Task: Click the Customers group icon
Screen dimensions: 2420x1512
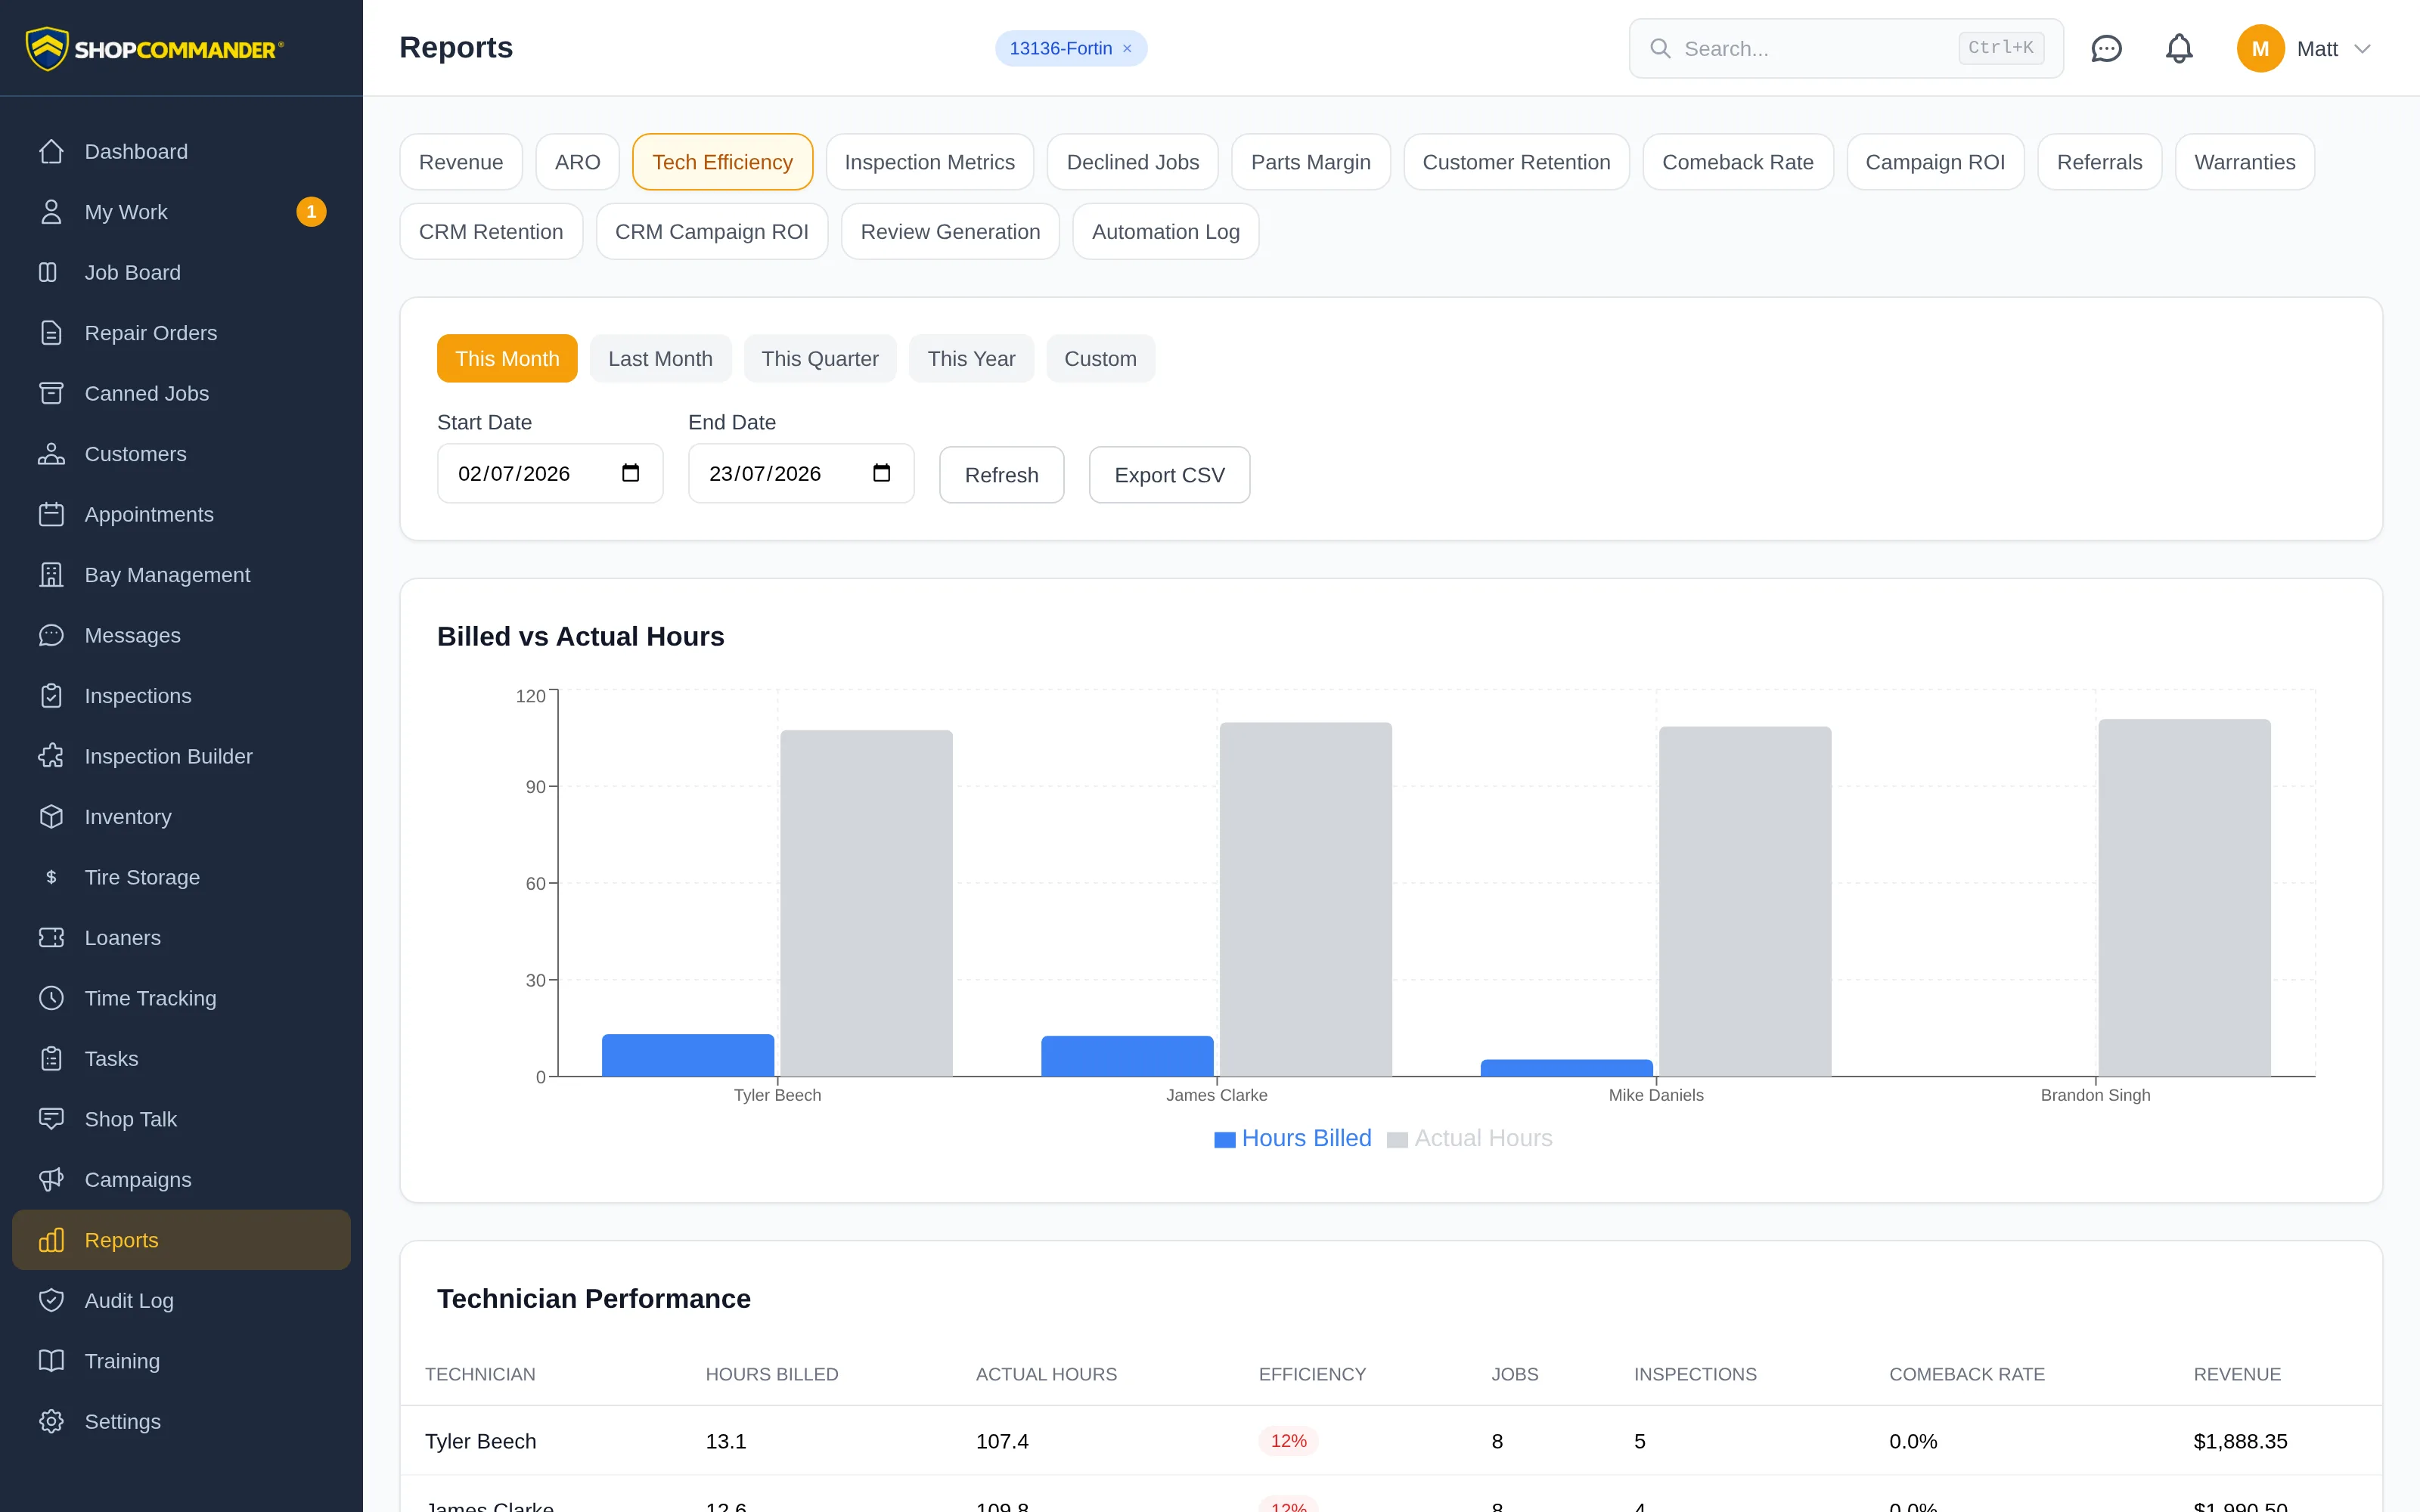Action: [x=51, y=454]
